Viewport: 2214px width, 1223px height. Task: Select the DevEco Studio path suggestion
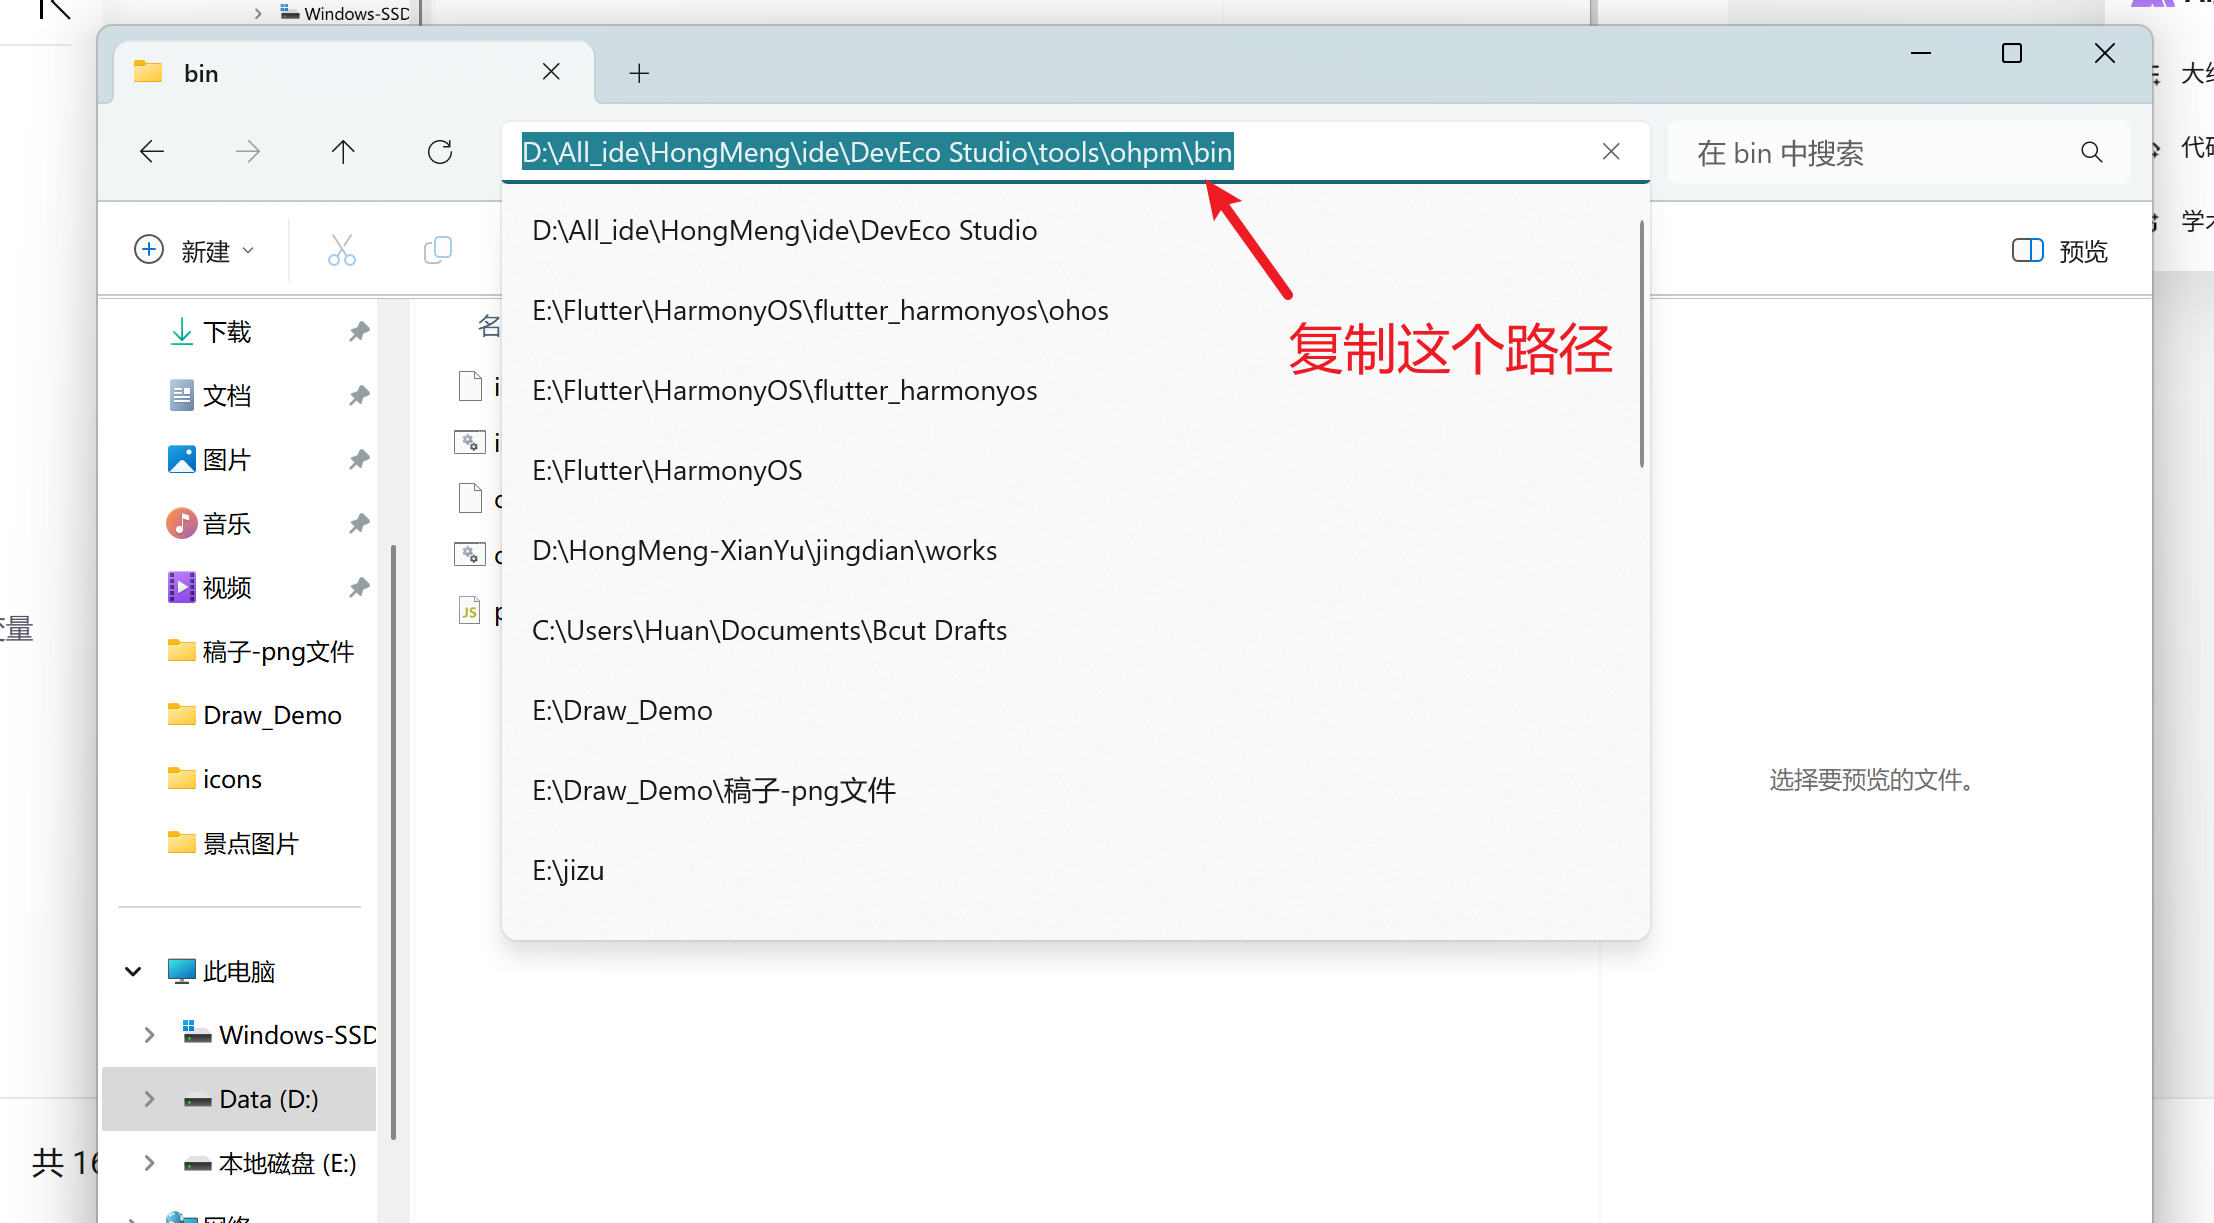pyautogui.click(x=784, y=231)
